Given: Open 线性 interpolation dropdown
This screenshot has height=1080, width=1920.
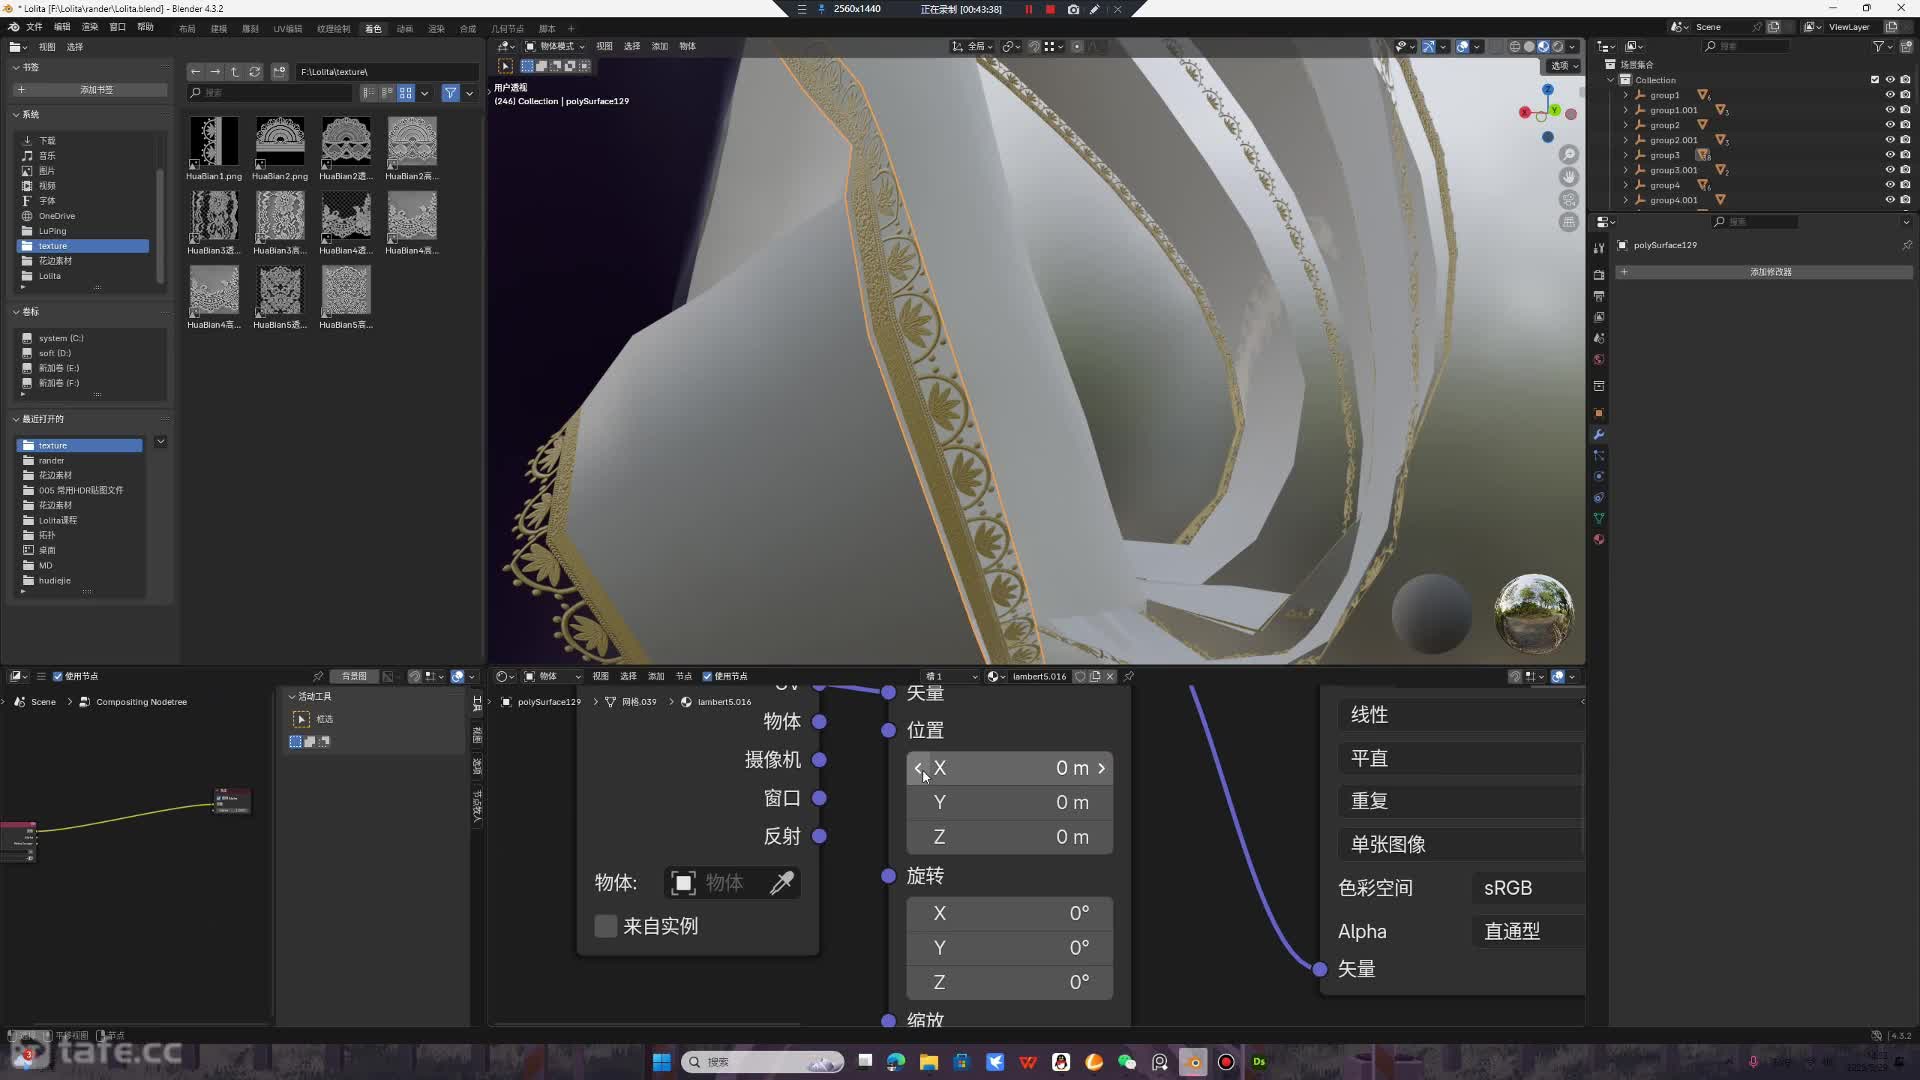Looking at the screenshot, I should coord(1461,715).
